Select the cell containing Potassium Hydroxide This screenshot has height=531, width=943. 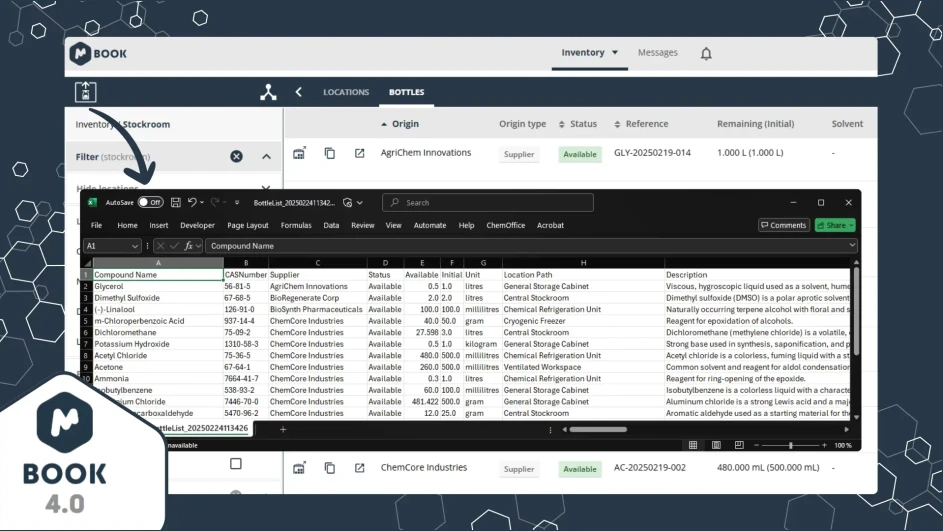coord(158,344)
